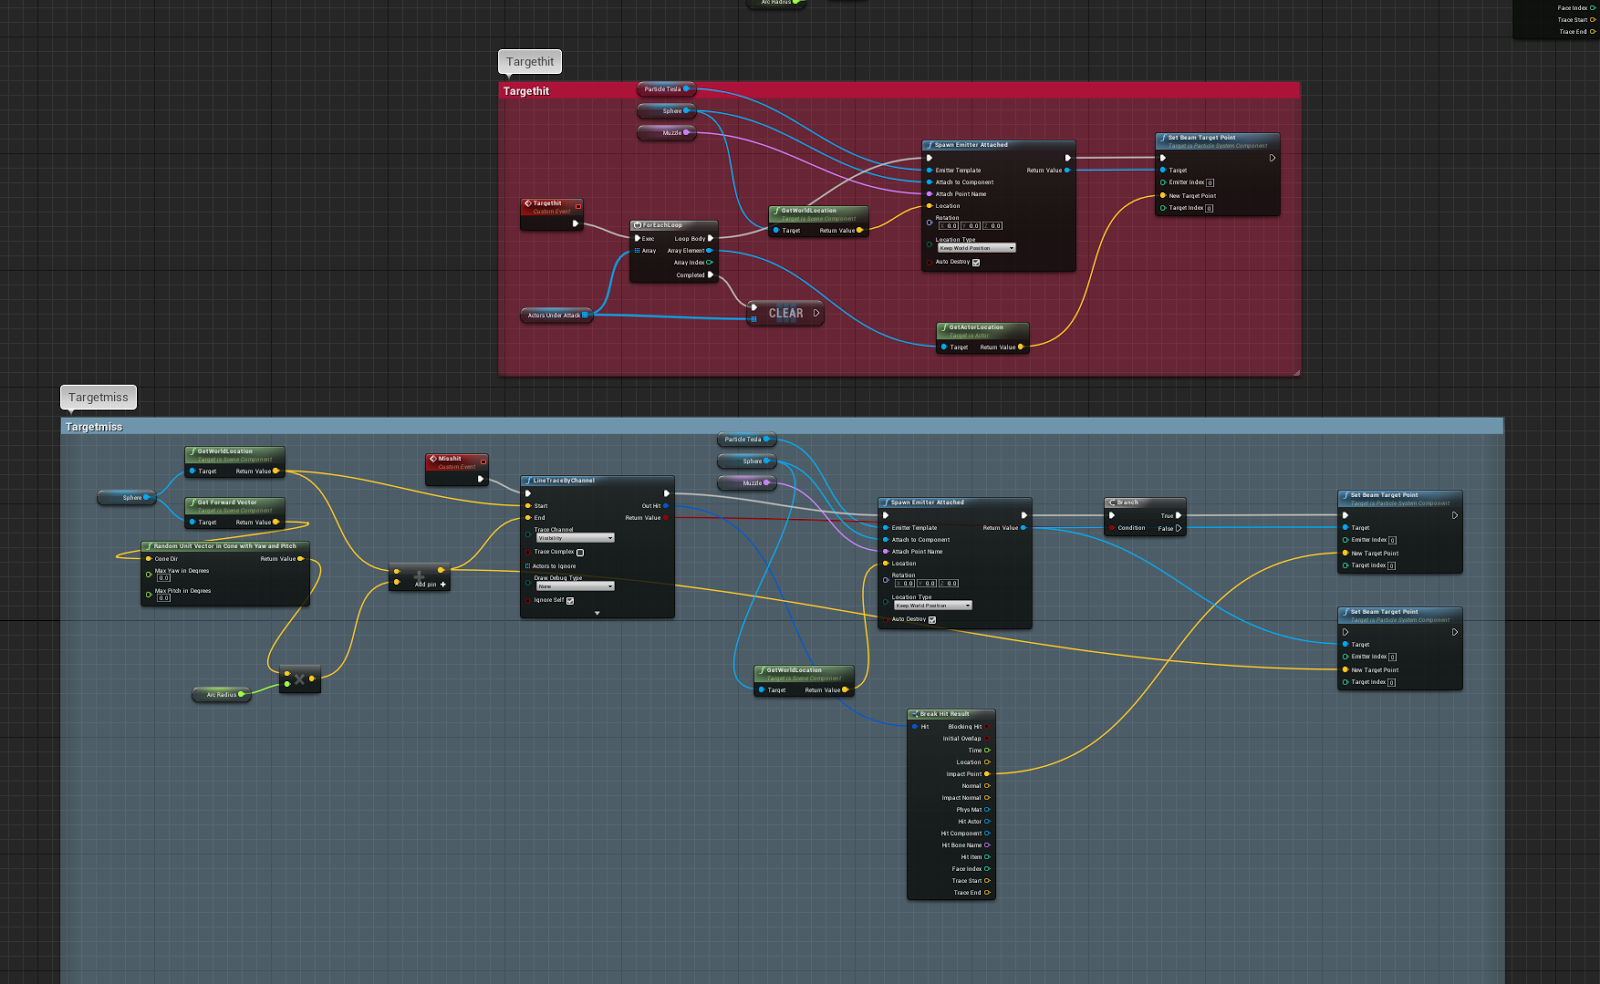Click the Branch node's False execution pin
This screenshot has width=1600, height=984.
(1178, 528)
